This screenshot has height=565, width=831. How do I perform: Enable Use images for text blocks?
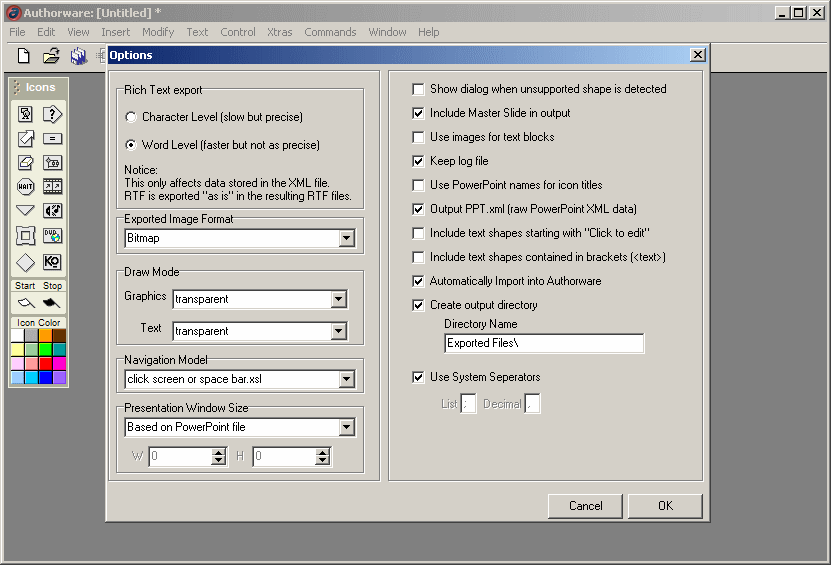418,137
